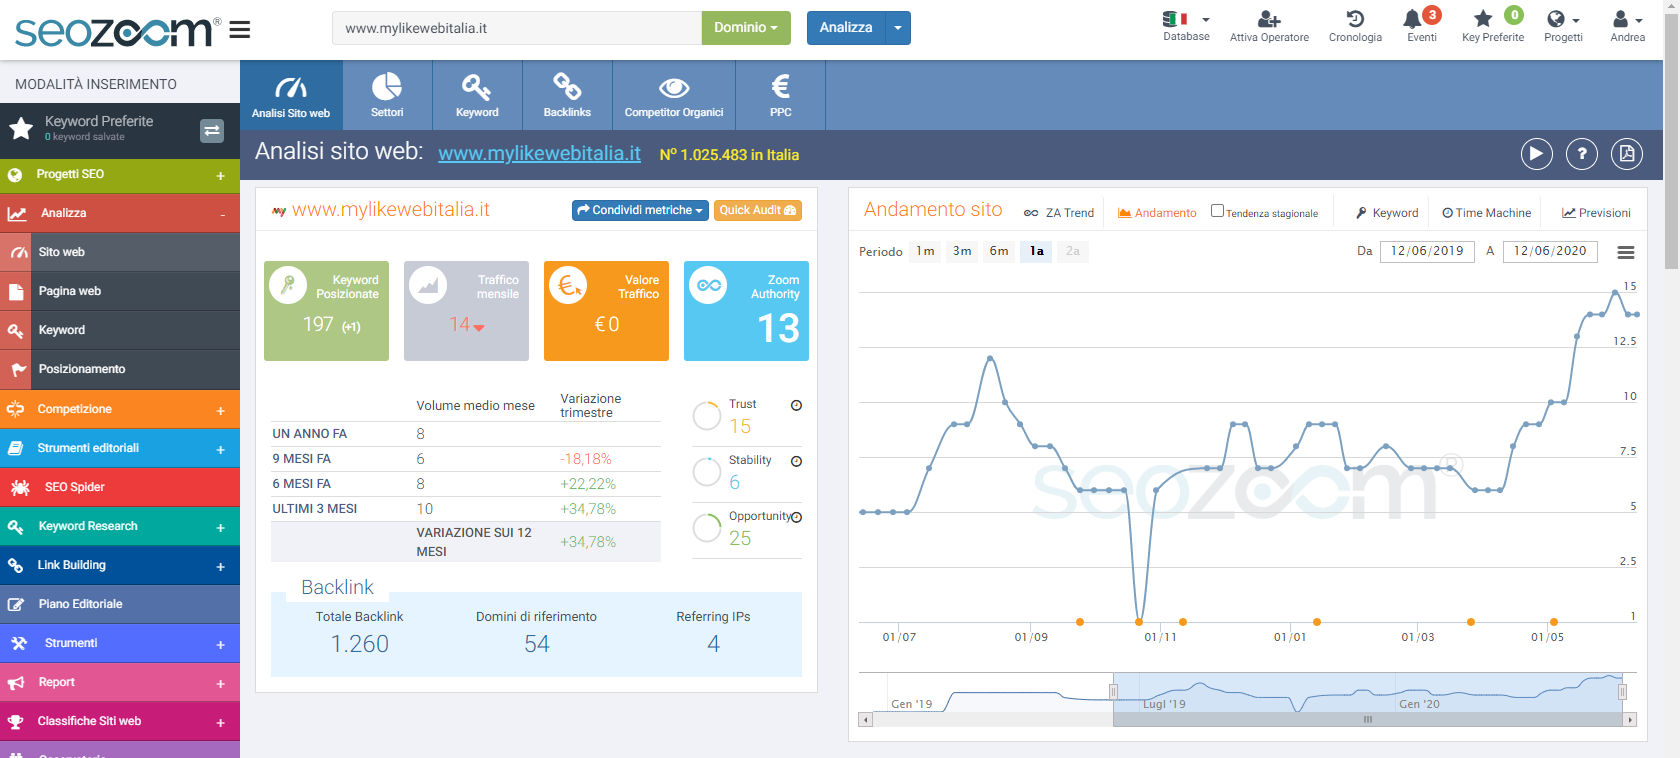
Task: Switch to the PPC tab
Action: 781,95
